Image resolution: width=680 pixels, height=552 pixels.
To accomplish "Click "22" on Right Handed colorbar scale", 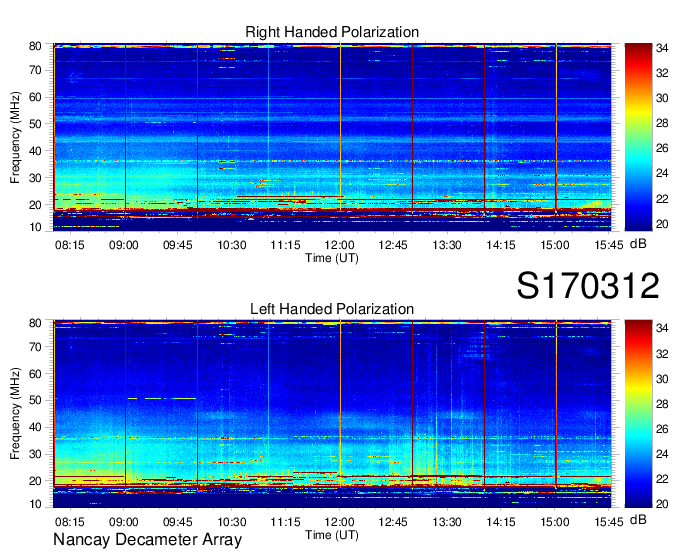I will click(662, 199).
